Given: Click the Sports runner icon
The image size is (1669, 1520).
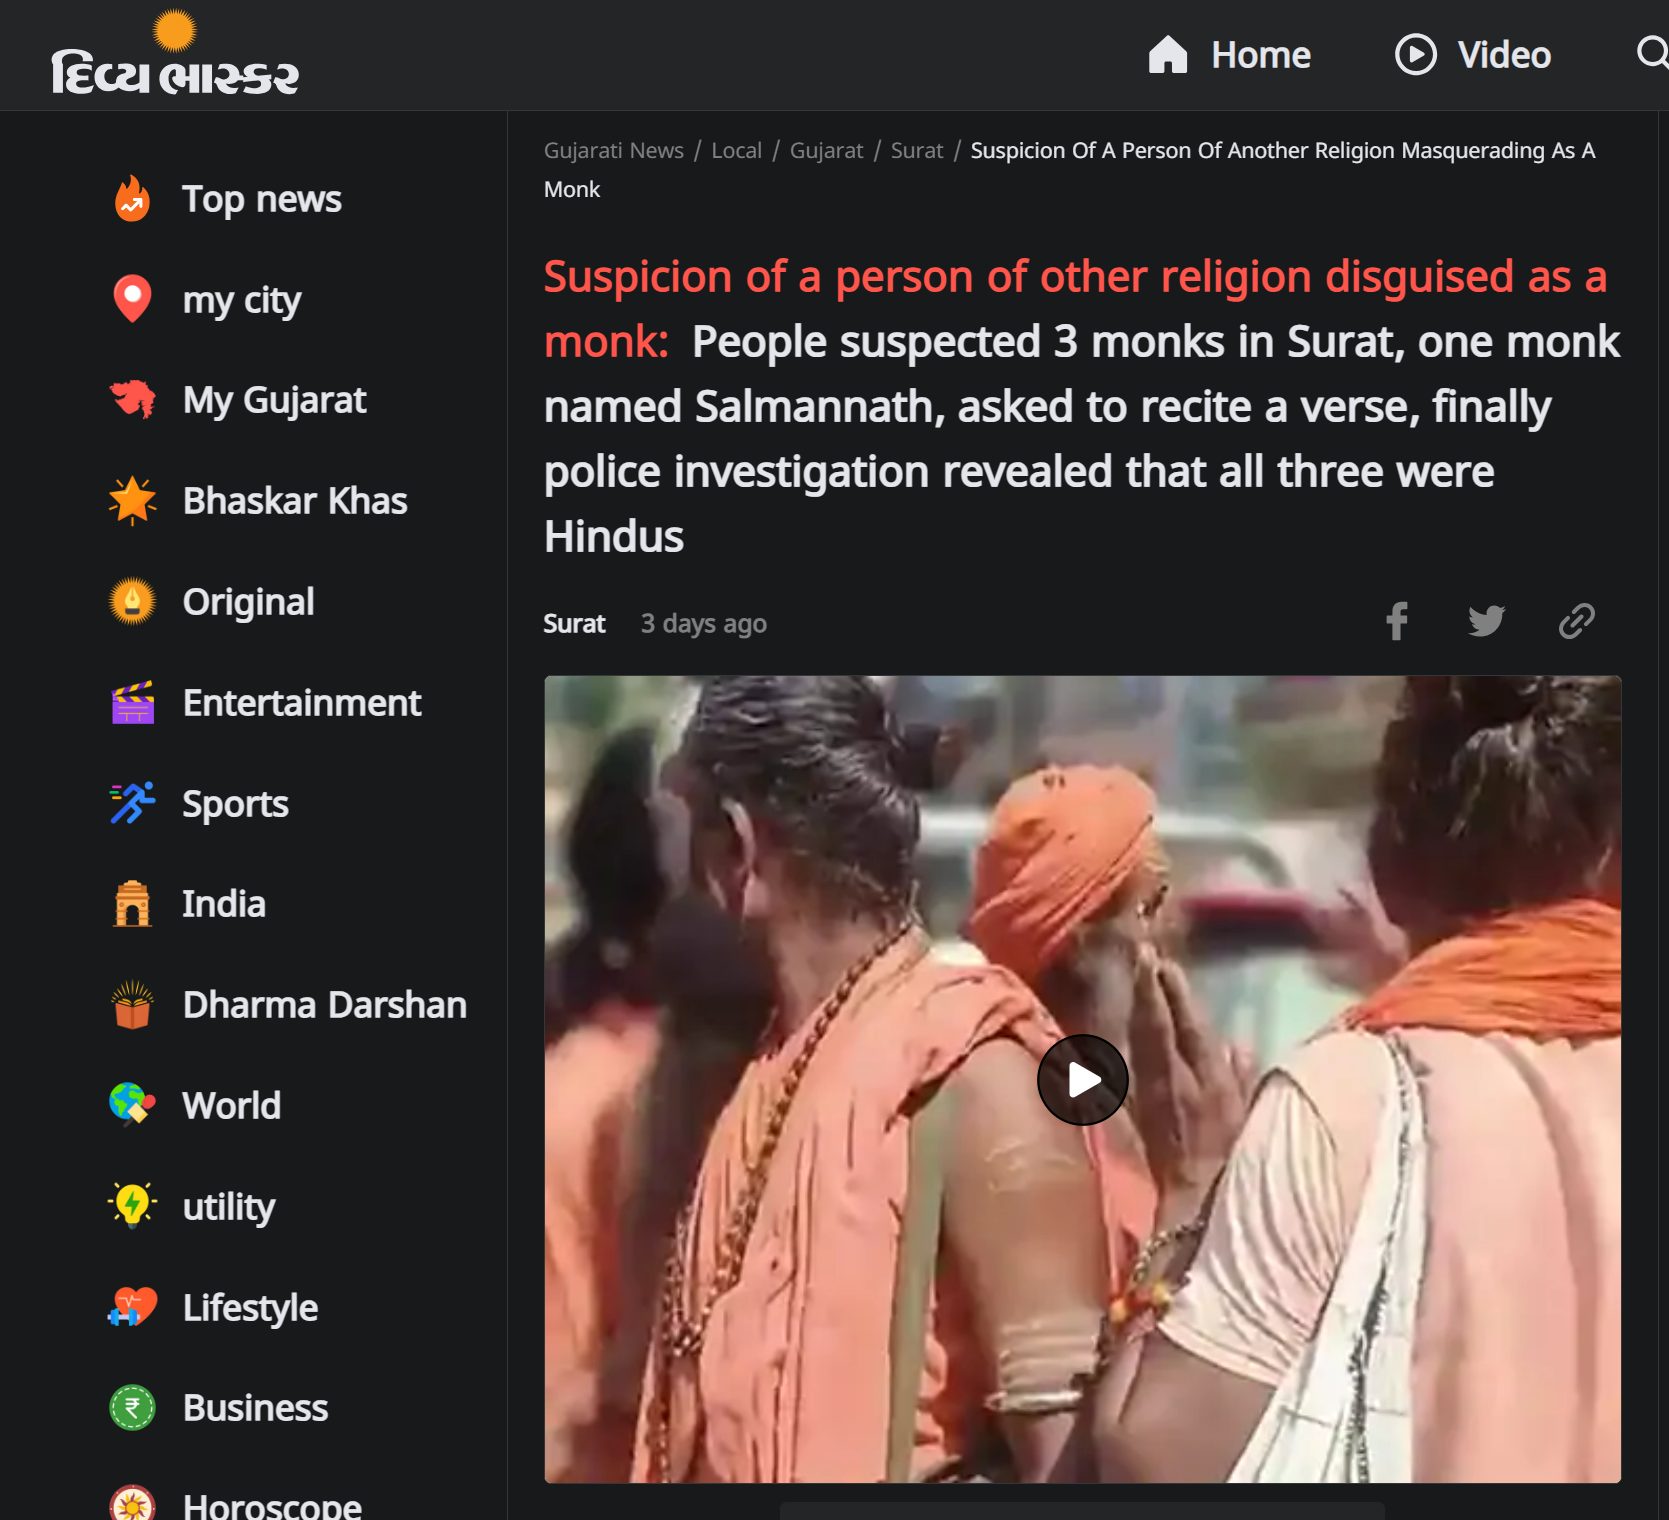Looking at the screenshot, I should [132, 803].
